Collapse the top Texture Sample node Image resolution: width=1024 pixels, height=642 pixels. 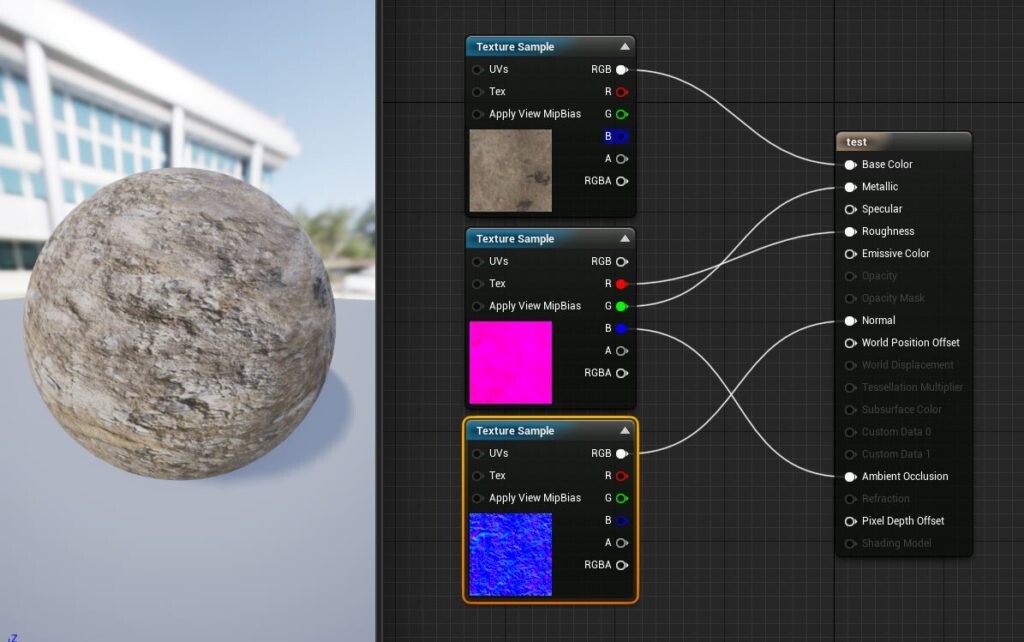tap(624, 46)
